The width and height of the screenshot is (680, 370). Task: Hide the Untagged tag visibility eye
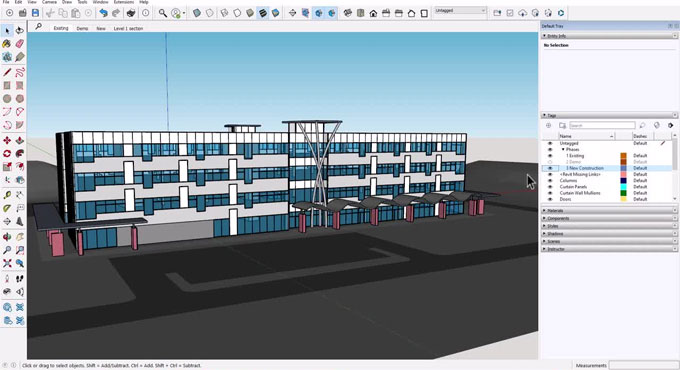point(550,143)
